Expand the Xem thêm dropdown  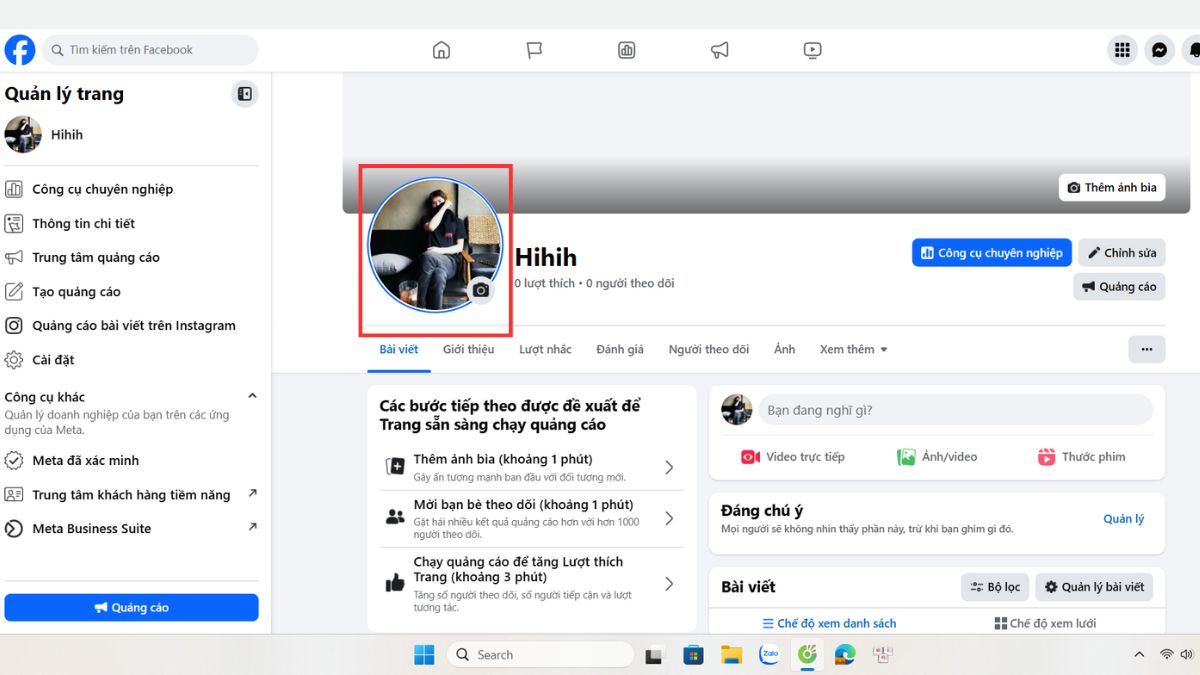[853, 349]
